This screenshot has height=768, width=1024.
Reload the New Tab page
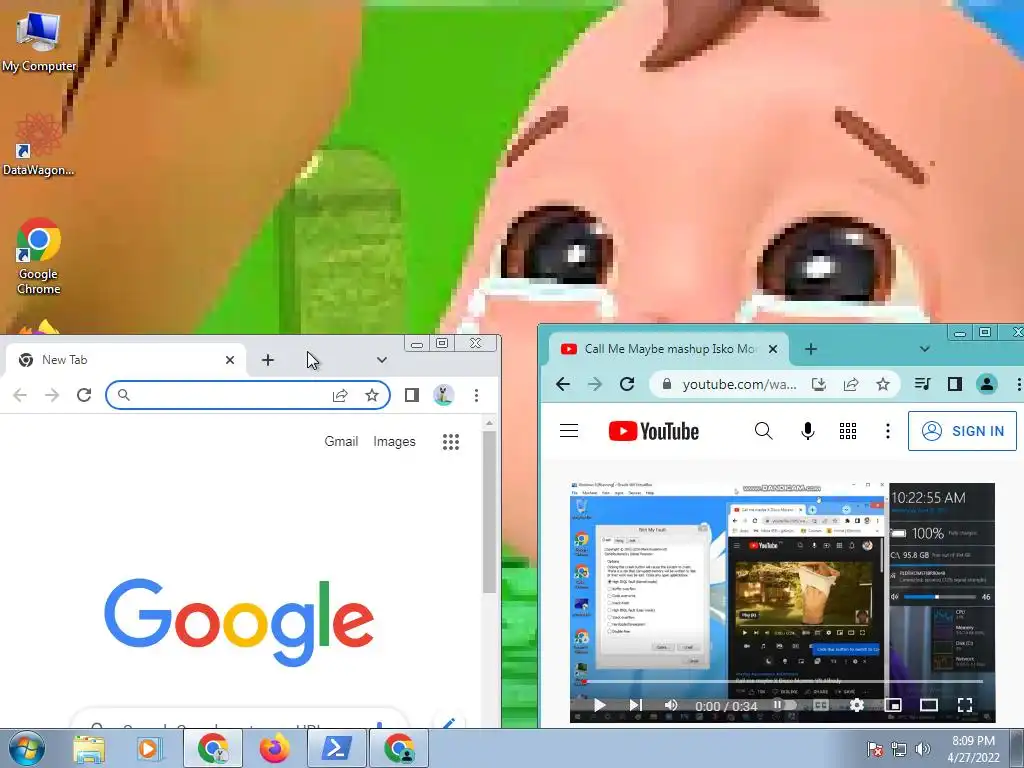tap(84, 395)
